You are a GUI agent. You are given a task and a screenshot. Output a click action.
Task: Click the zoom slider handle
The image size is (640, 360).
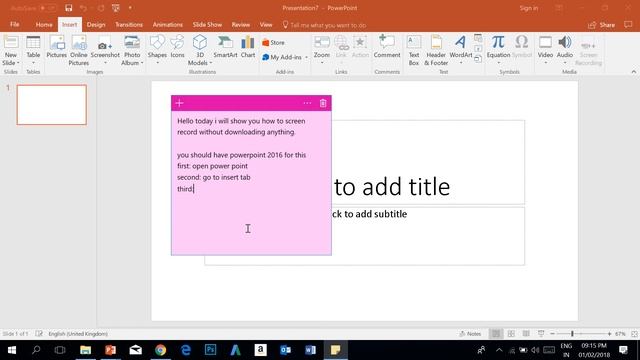click(x=572, y=333)
